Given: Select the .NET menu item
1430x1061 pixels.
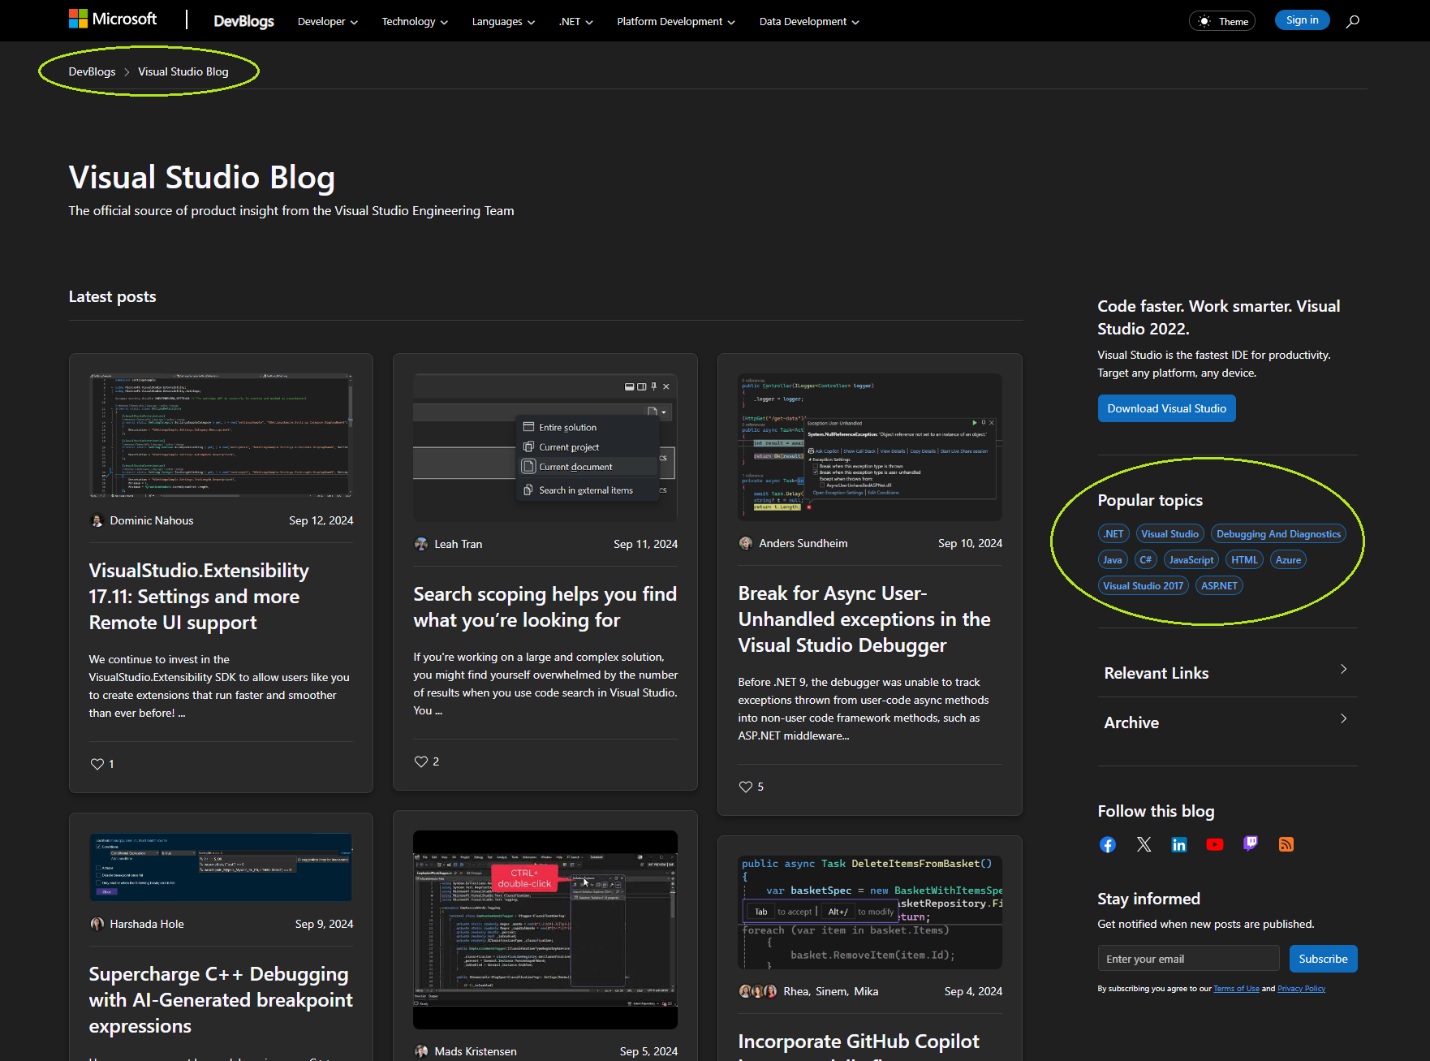Looking at the screenshot, I should [x=575, y=20].
